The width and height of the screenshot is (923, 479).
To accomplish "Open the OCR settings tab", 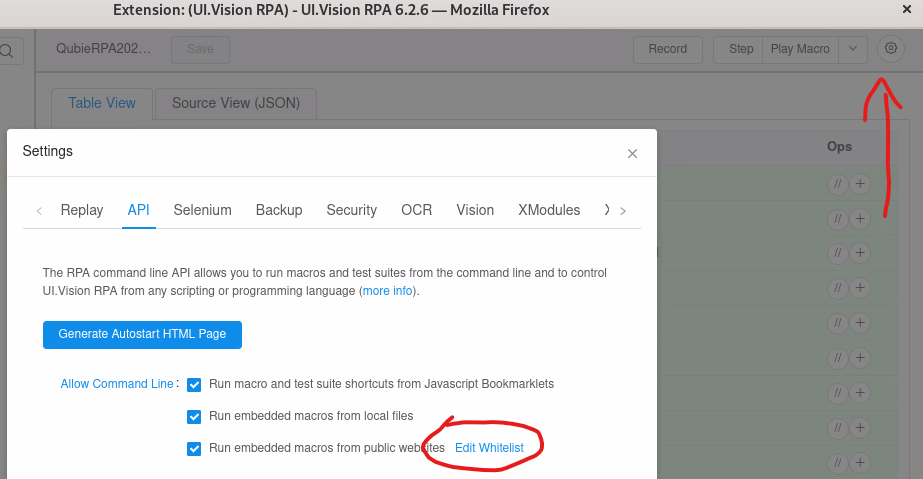I will pos(416,210).
